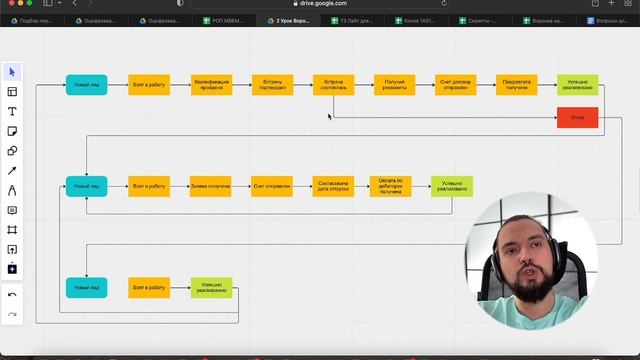Open the more apps plus tool
640x360 pixels.
tap(12, 269)
